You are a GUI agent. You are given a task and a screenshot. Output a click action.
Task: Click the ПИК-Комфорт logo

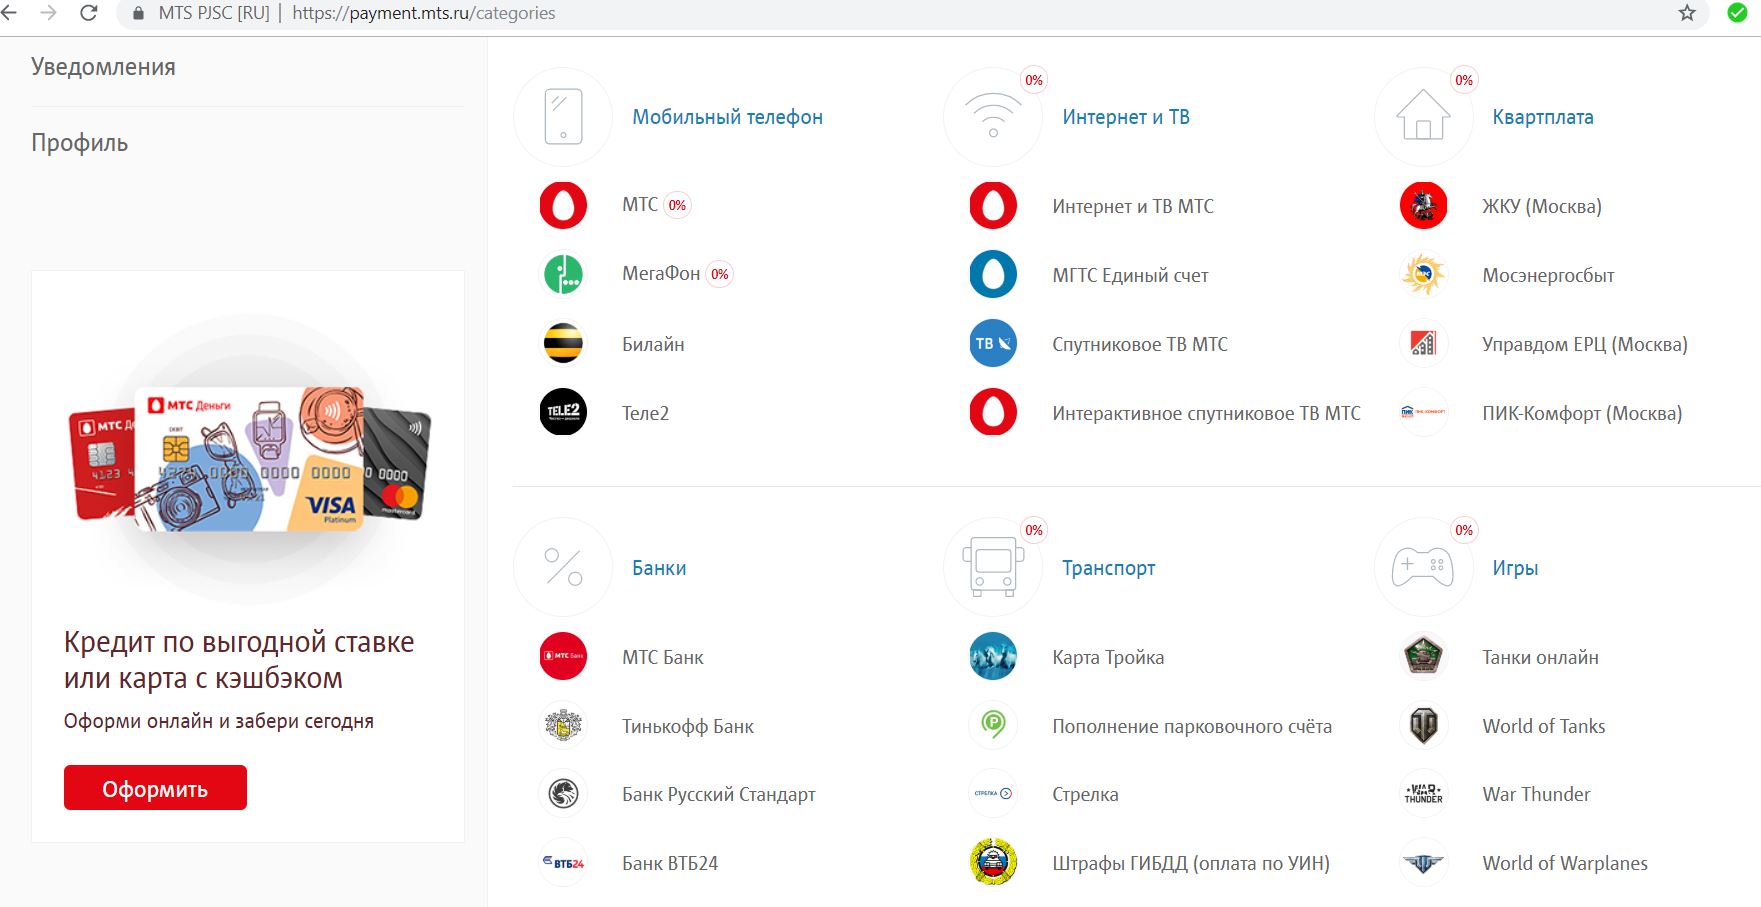pos(1423,412)
